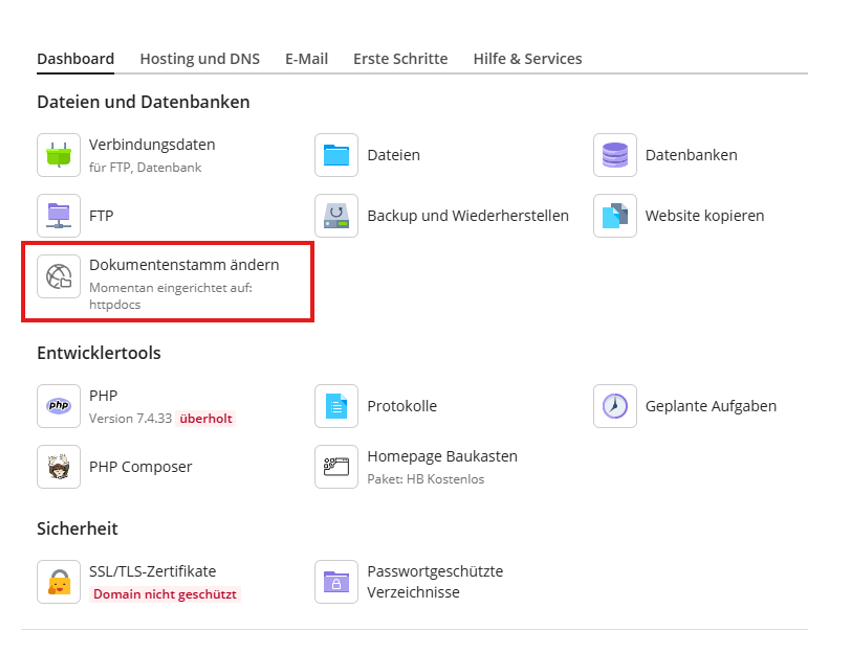Click the SSL/TLS-Zertifikate link
868x648 pixels.
coord(153,572)
